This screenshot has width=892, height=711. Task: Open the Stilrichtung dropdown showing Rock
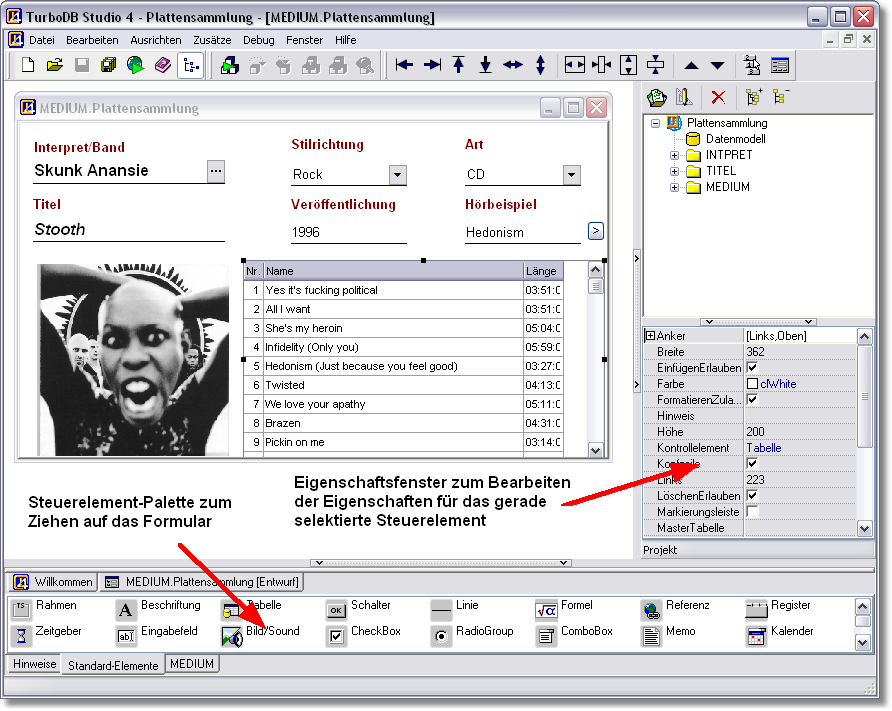(x=398, y=175)
